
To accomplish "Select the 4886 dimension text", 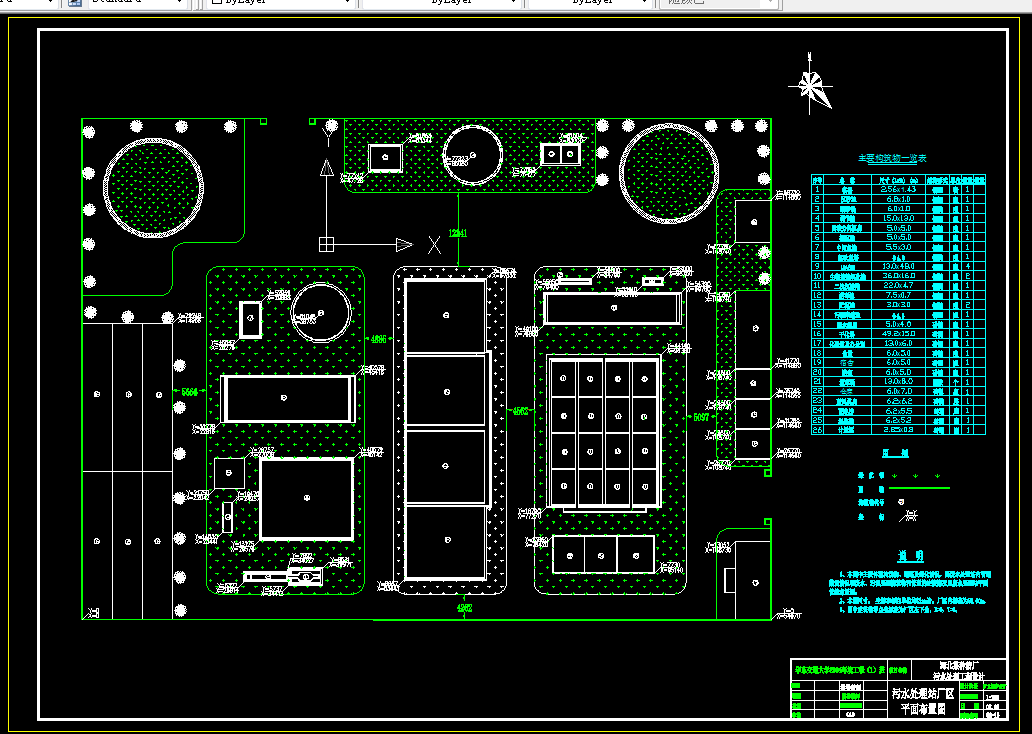I will 378,340.
